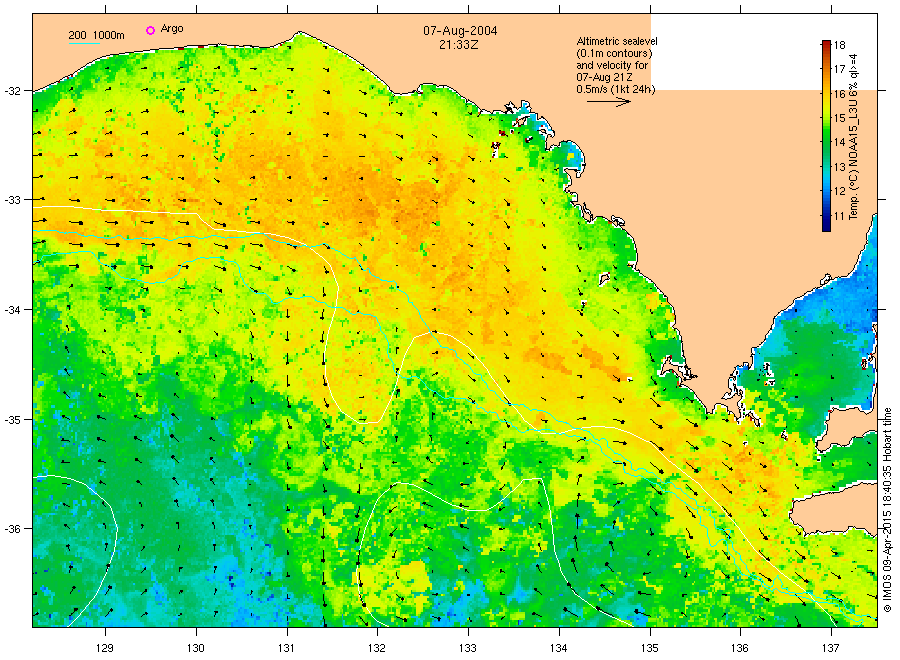This screenshot has height=660, width=900.
Task: Click the "132" longitude axis label
Action: pos(377,649)
